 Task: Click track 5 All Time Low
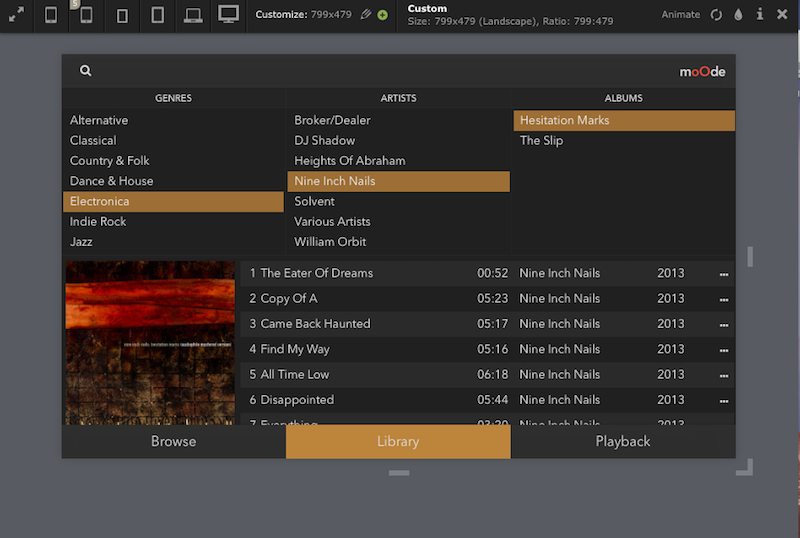point(487,375)
